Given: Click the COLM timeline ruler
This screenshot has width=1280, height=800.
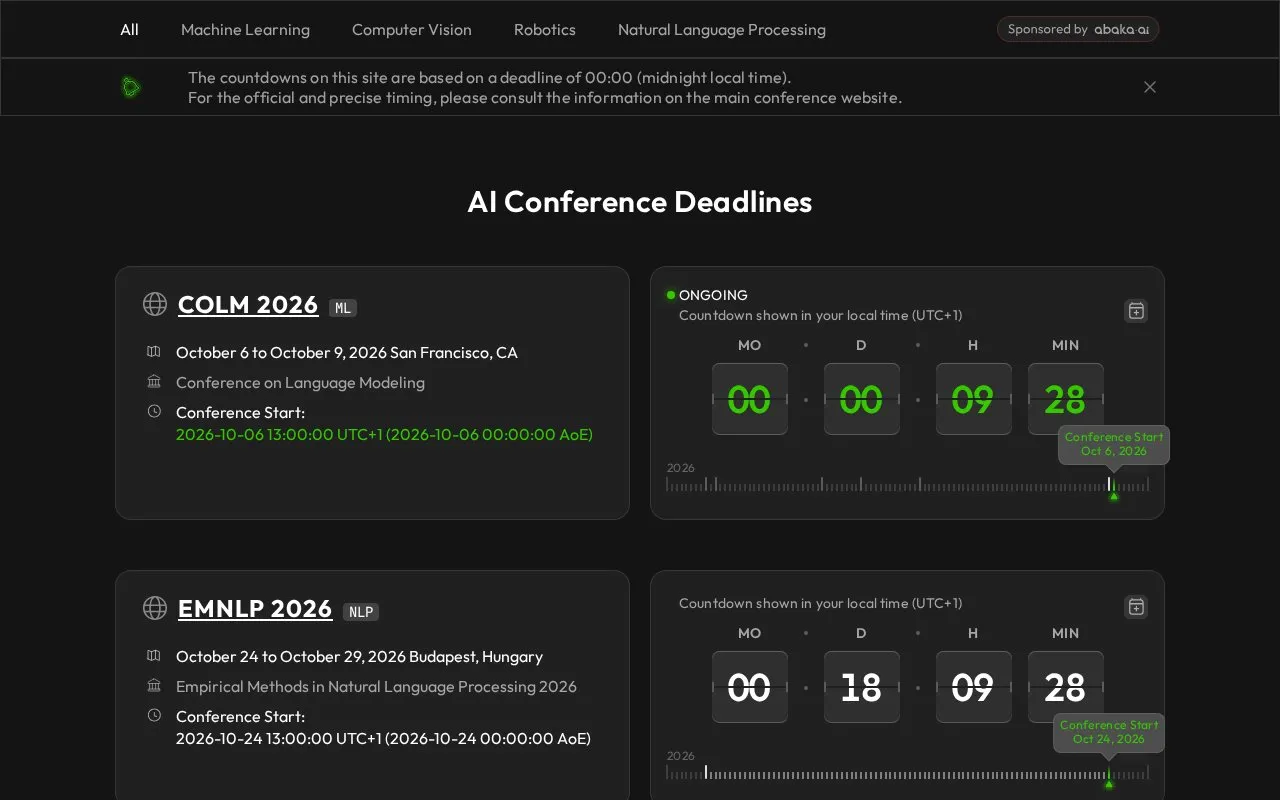Looking at the screenshot, I should pos(907,485).
